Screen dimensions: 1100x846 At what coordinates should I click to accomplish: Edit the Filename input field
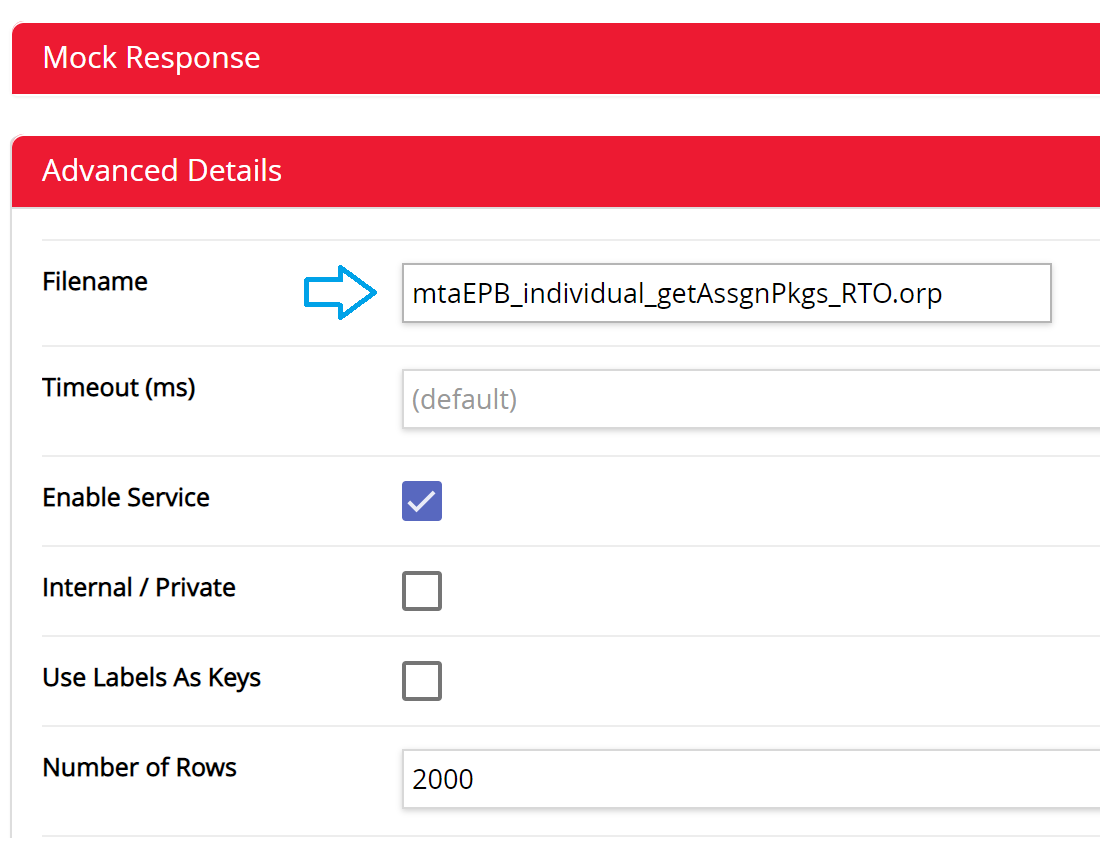pos(726,293)
